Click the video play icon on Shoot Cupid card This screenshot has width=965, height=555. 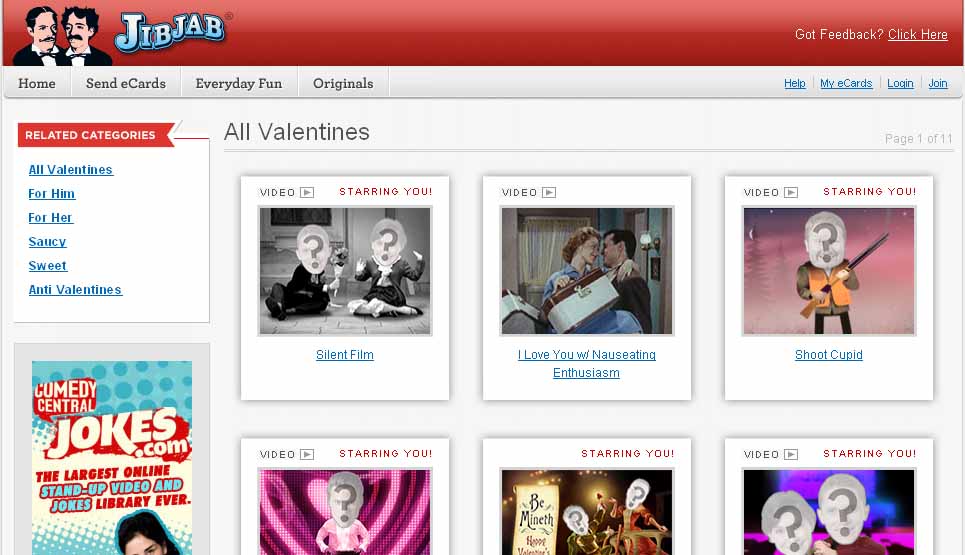pyautogui.click(x=791, y=193)
